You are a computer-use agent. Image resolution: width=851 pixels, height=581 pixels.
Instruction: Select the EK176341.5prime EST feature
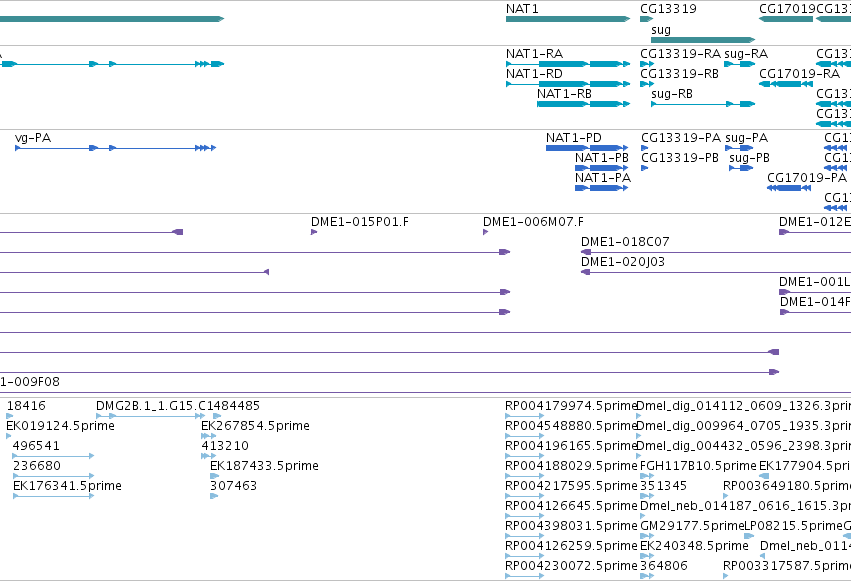pos(53,496)
